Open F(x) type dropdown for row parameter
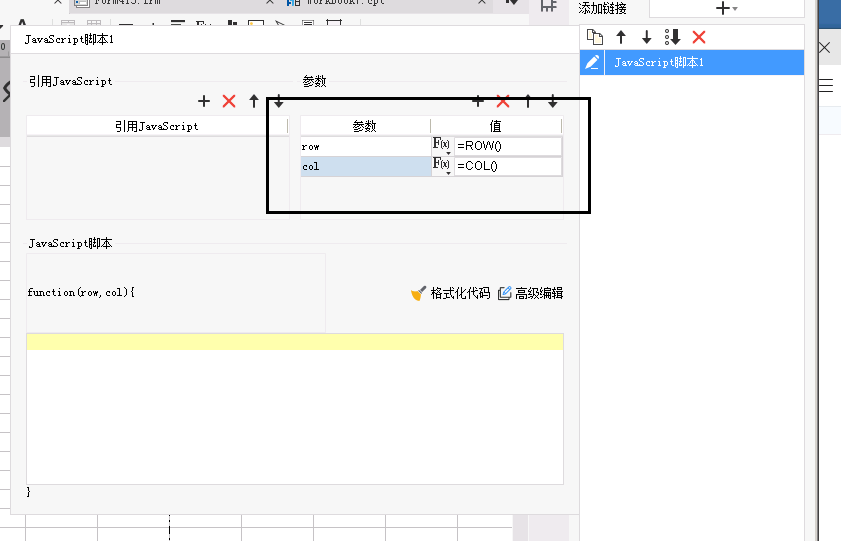The width and height of the screenshot is (841, 541). point(442,146)
